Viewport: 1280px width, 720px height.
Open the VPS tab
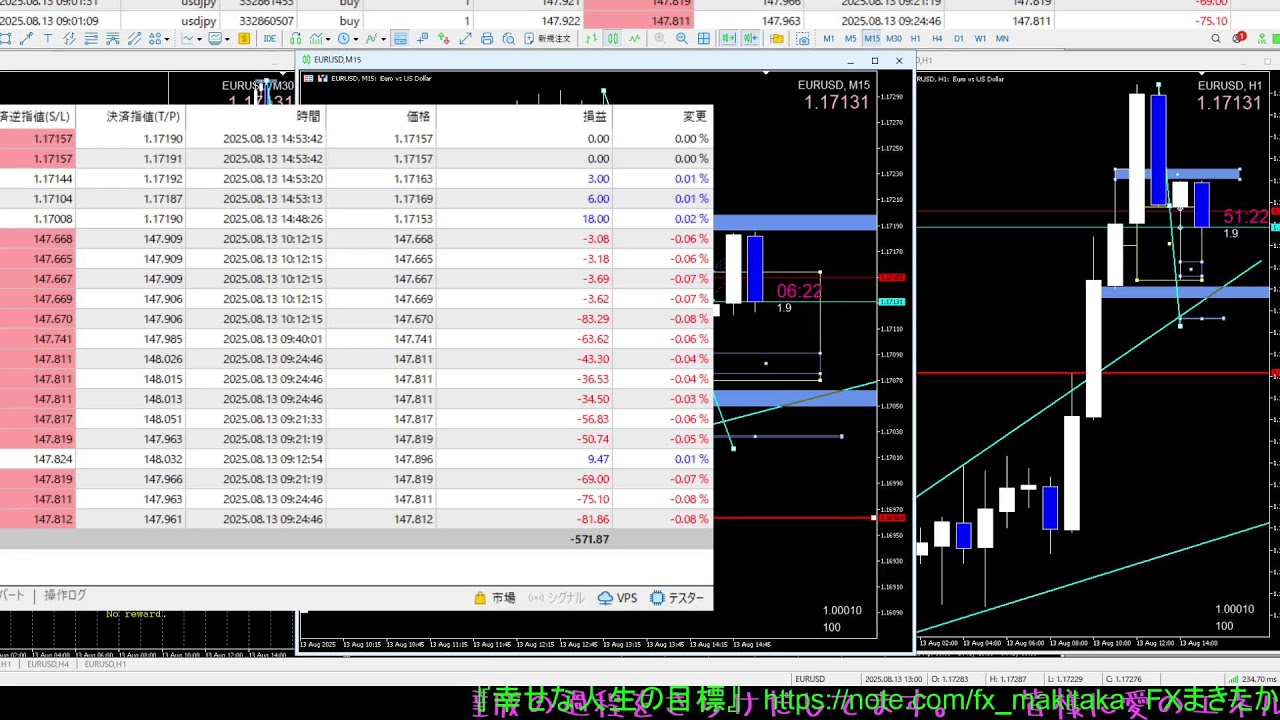(x=617, y=598)
